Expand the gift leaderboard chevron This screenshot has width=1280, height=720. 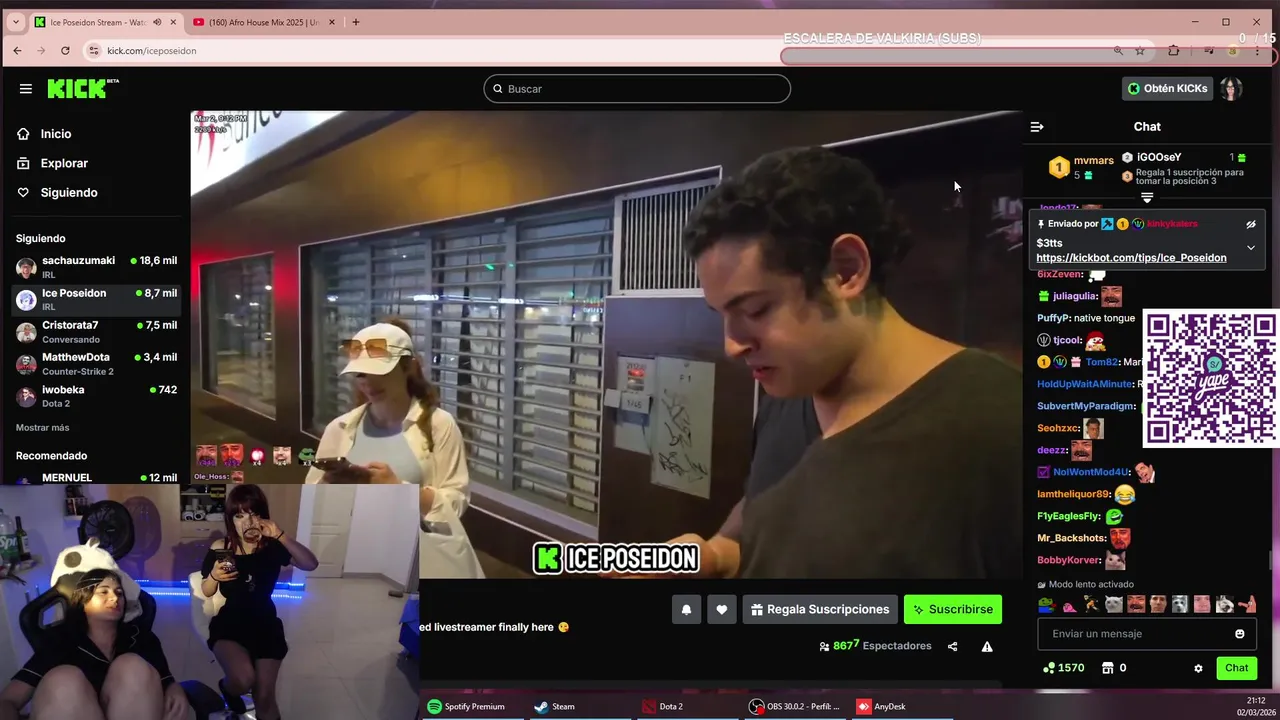(1147, 198)
